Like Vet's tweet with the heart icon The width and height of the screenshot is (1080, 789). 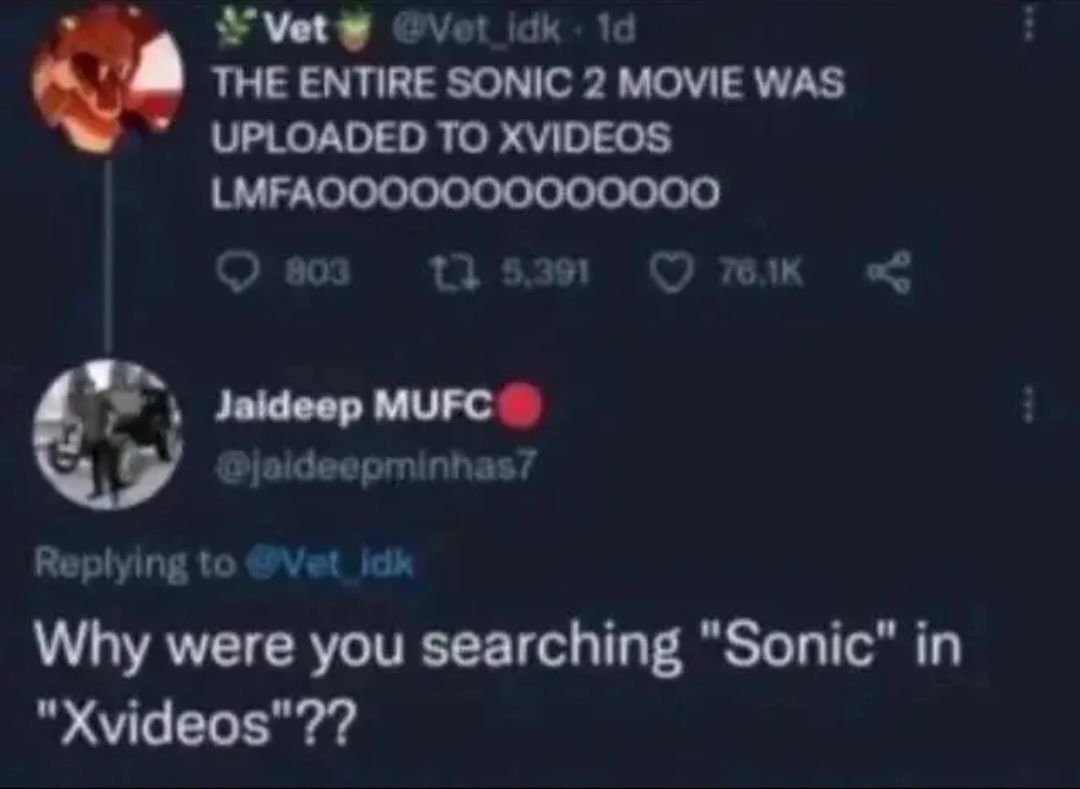pyautogui.click(x=671, y=273)
